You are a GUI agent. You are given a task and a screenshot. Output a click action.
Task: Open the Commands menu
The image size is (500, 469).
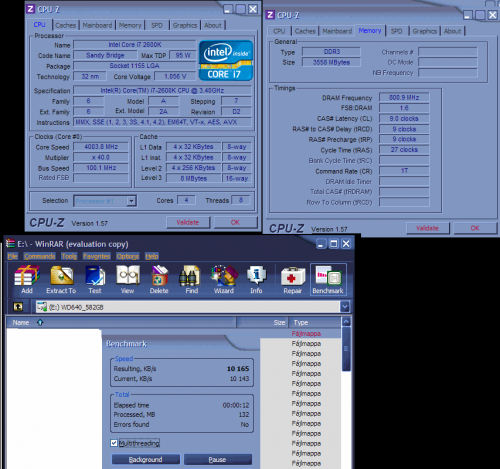pyautogui.click(x=39, y=256)
